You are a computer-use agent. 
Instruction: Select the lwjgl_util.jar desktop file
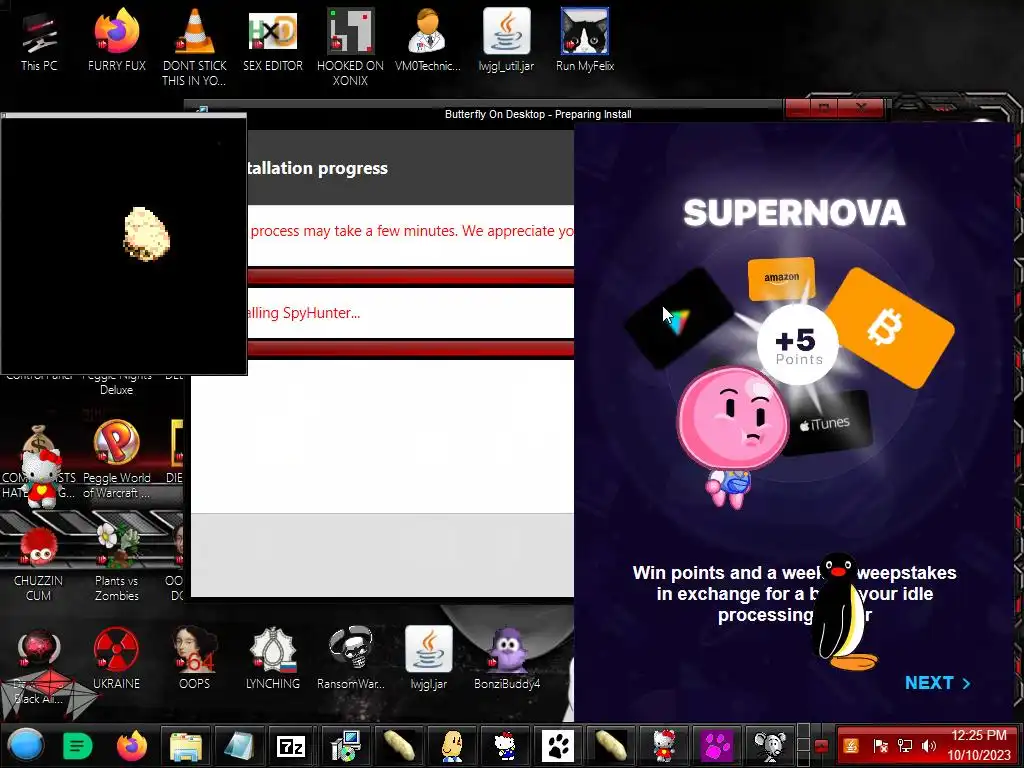click(506, 40)
